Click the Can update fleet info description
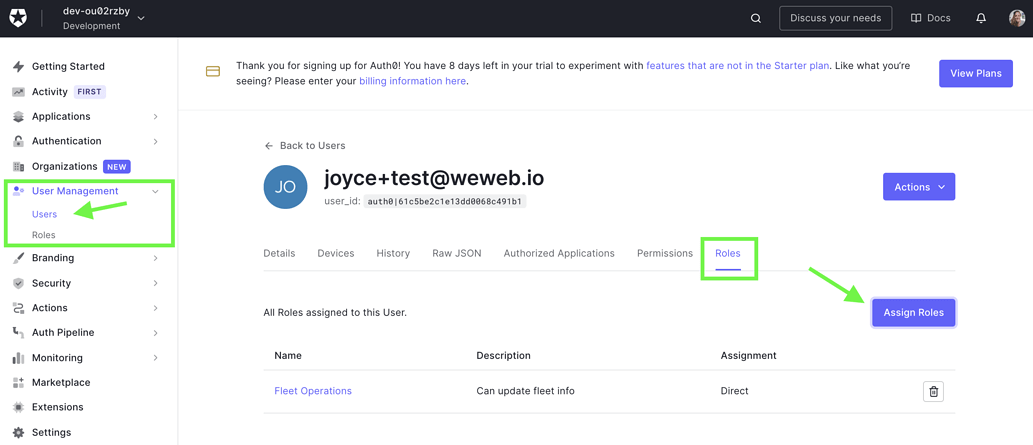1033x445 pixels. point(526,391)
